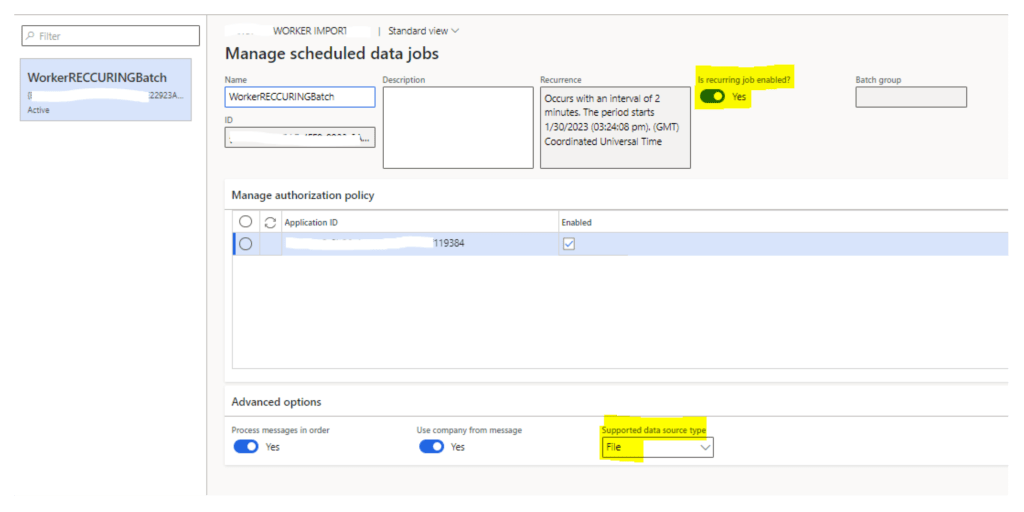Toggle the Enabled checkbox in policy row

569,244
